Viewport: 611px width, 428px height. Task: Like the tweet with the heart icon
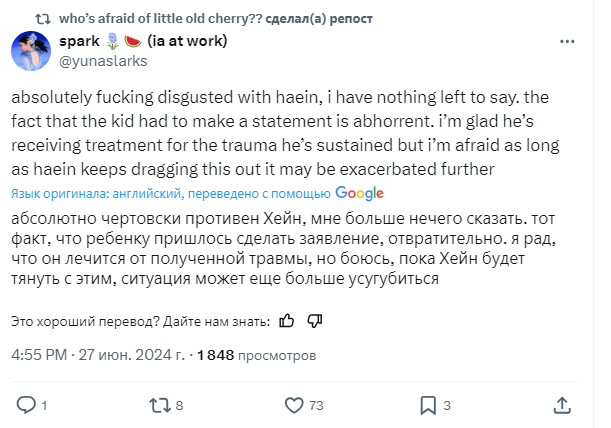(x=294, y=405)
